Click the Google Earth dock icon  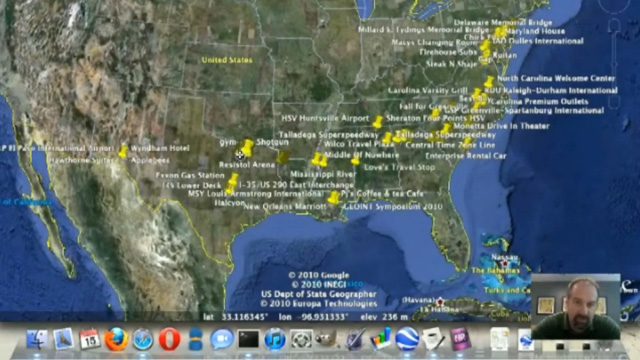click(x=407, y=339)
